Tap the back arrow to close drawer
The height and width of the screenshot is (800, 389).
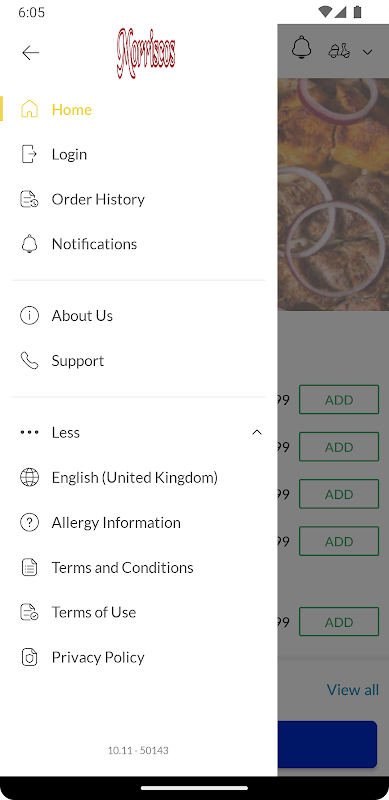pos(31,53)
